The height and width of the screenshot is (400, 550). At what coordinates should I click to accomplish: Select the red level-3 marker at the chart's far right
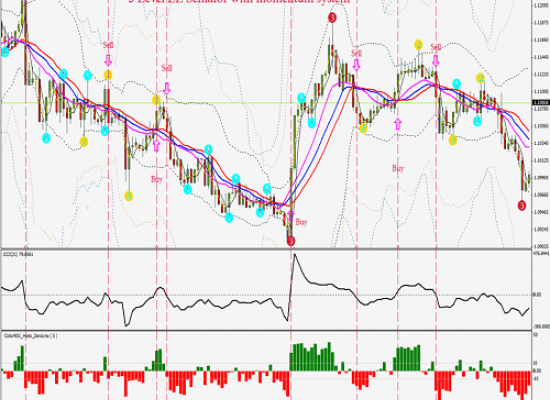522,205
